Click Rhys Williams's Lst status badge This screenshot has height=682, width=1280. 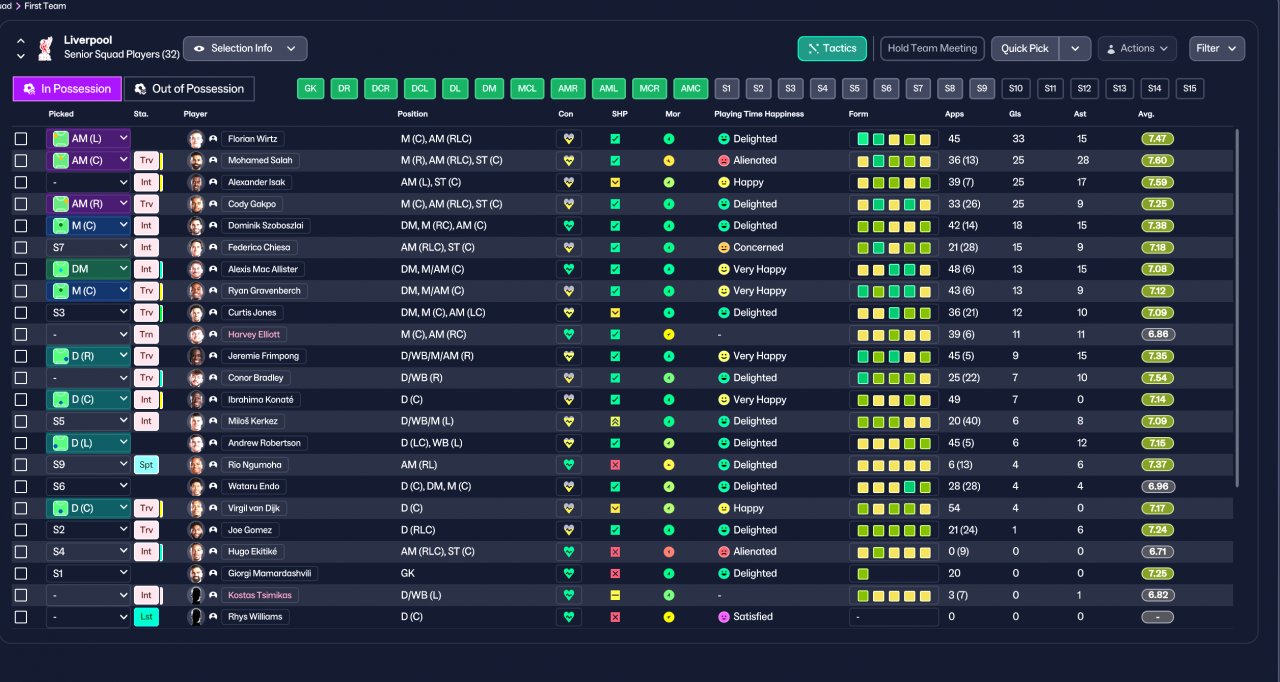click(x=146, y=617)
